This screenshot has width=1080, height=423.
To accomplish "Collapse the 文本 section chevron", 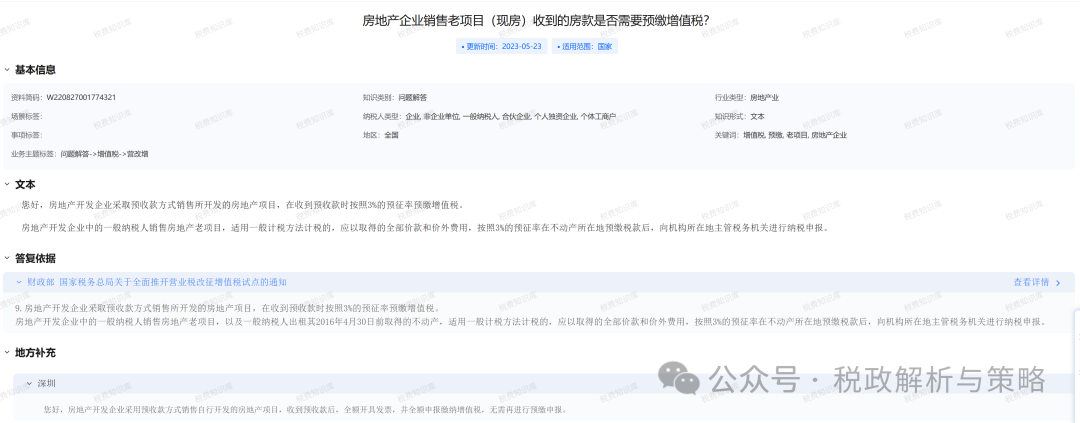I will 6,184.
